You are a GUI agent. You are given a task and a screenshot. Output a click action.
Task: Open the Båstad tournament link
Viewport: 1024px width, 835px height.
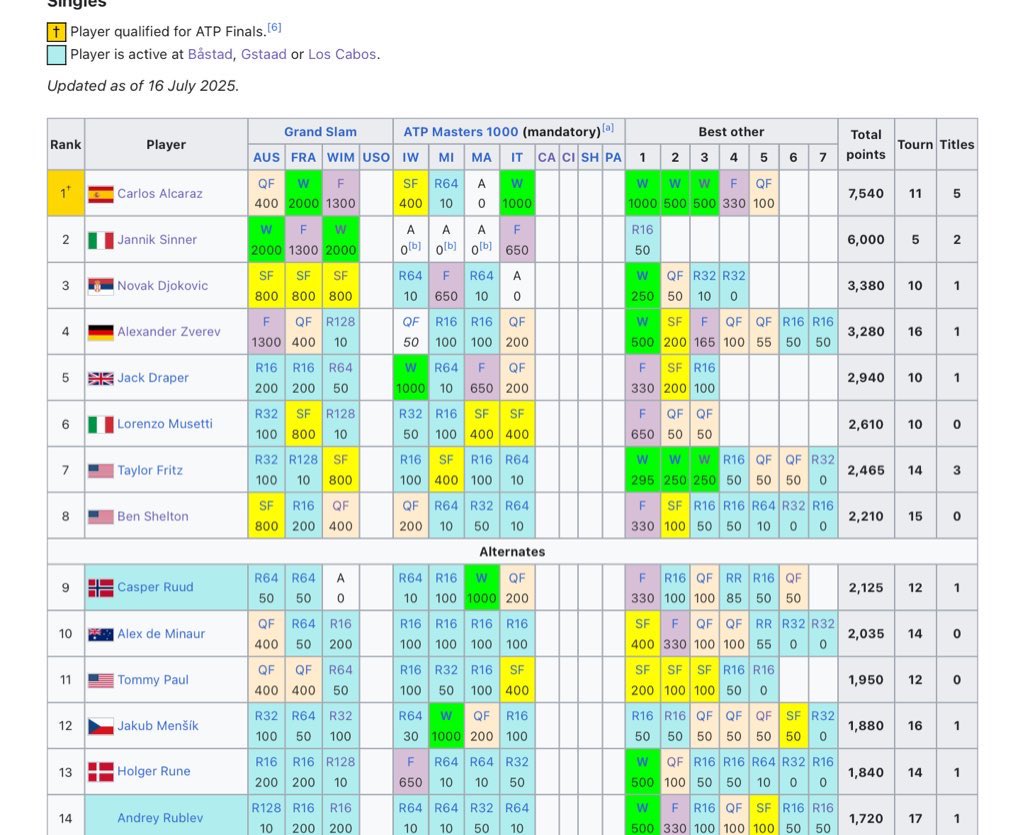click(x=210, y=54)
